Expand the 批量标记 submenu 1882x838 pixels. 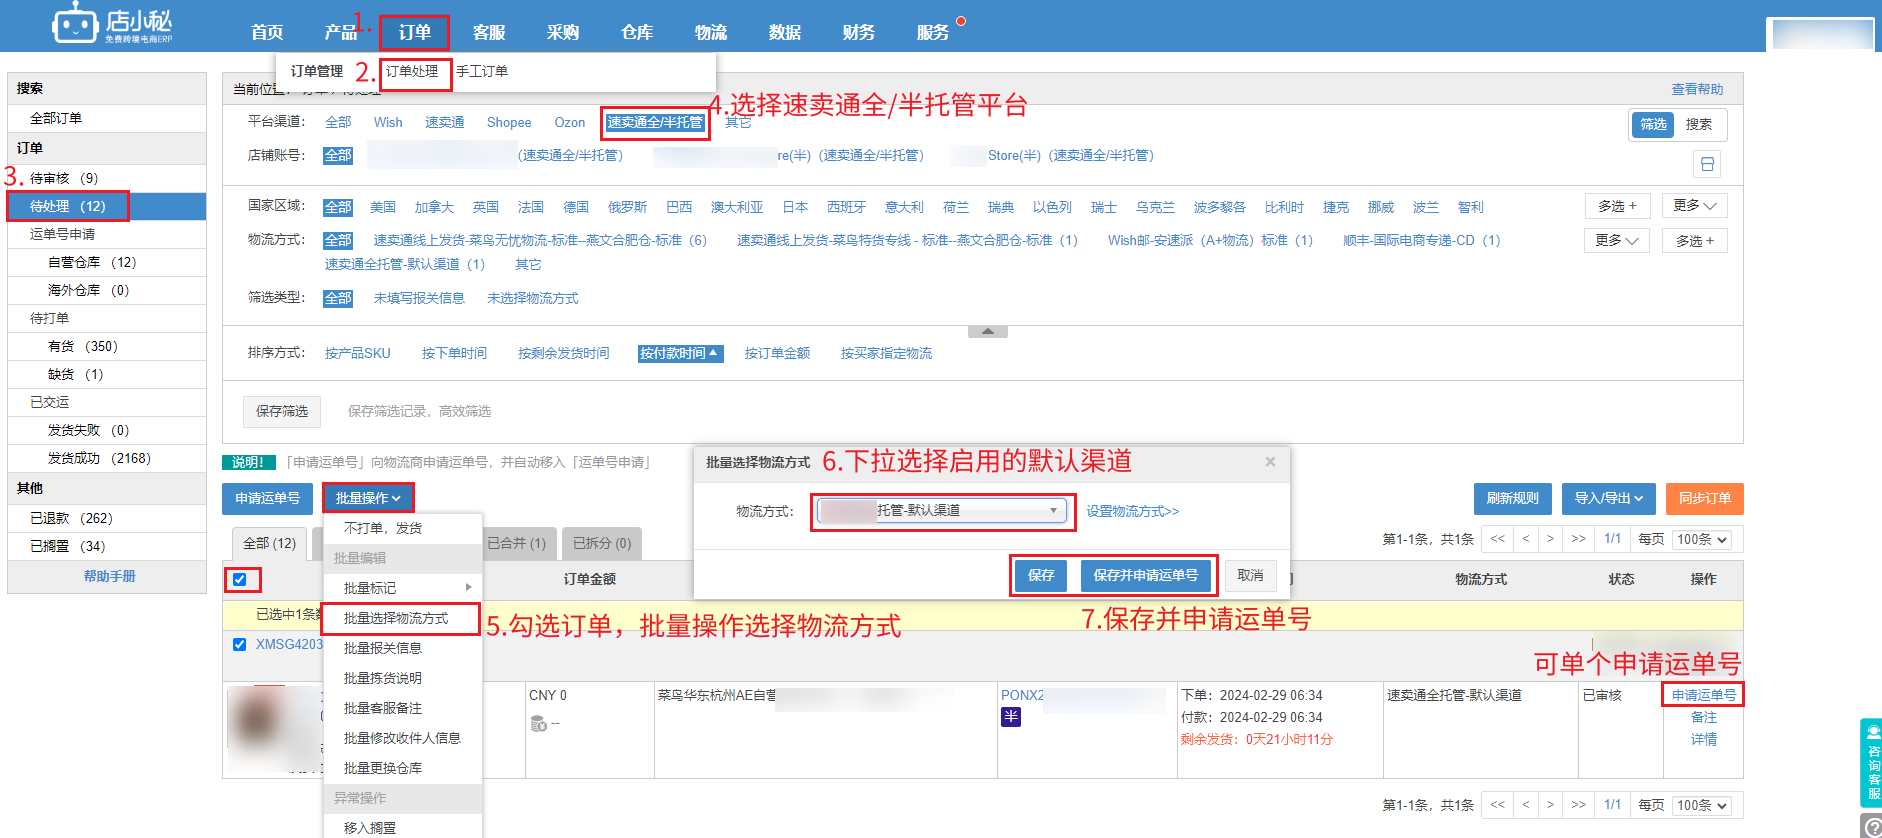403,588
